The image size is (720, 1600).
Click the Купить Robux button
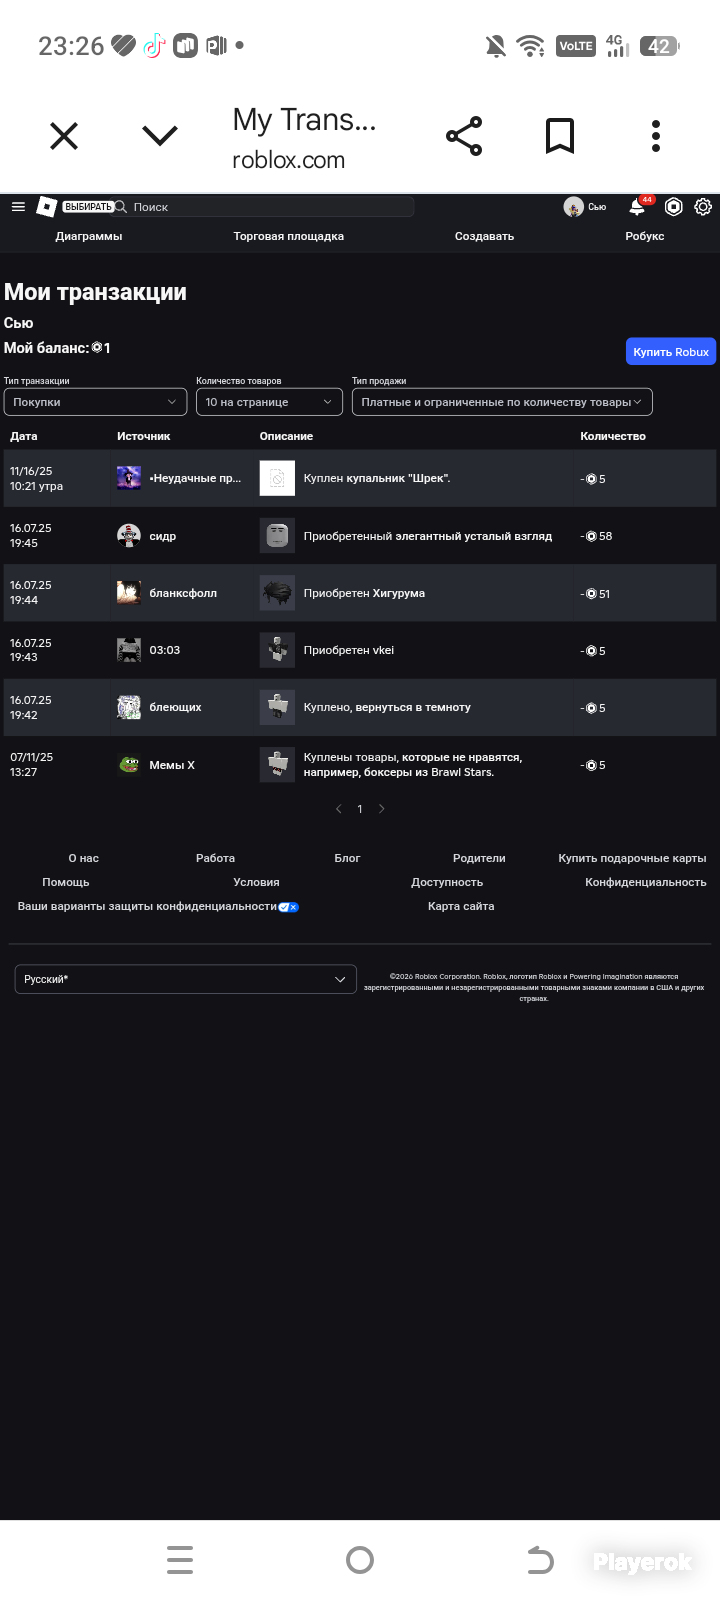click(671, 351)
